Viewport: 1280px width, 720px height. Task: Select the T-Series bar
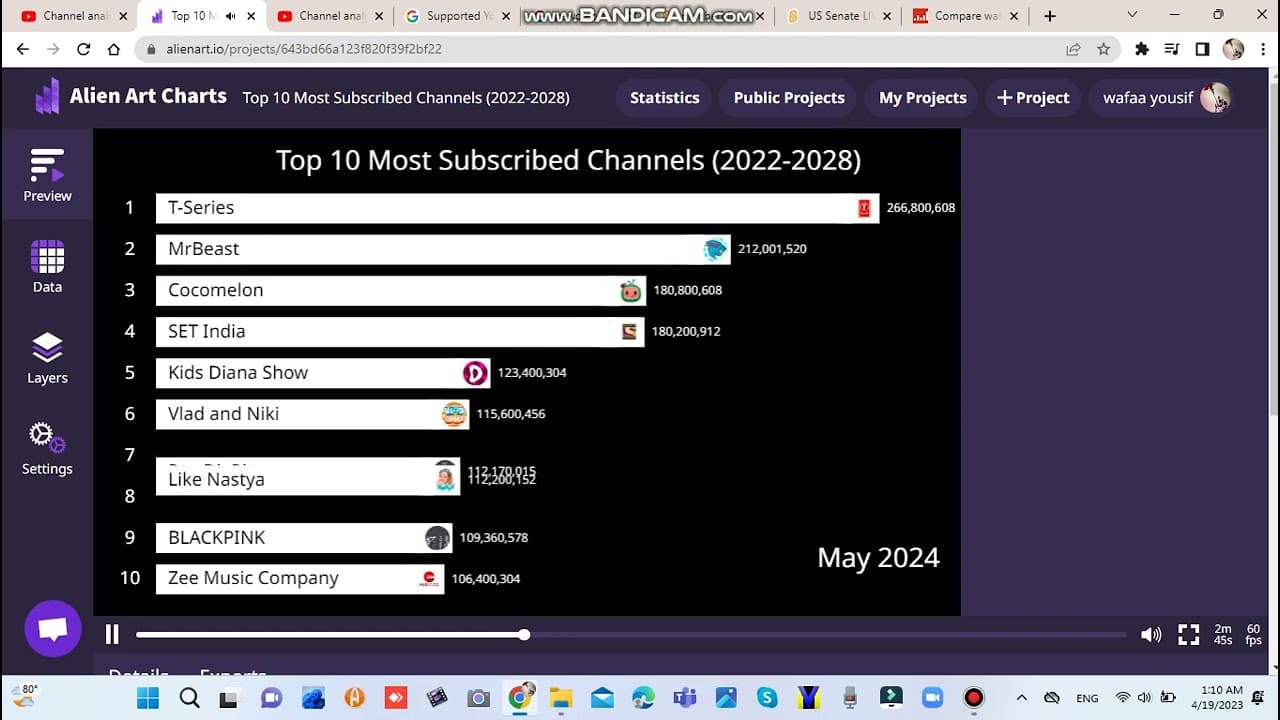click(x=517, y=208)
